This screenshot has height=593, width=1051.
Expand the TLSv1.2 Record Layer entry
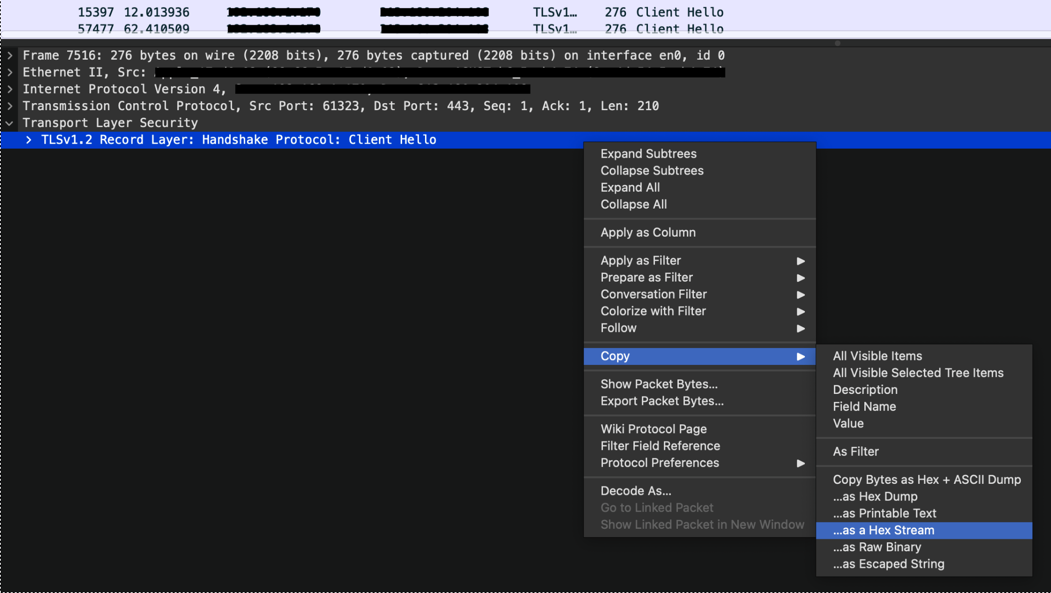coord(27,139)
